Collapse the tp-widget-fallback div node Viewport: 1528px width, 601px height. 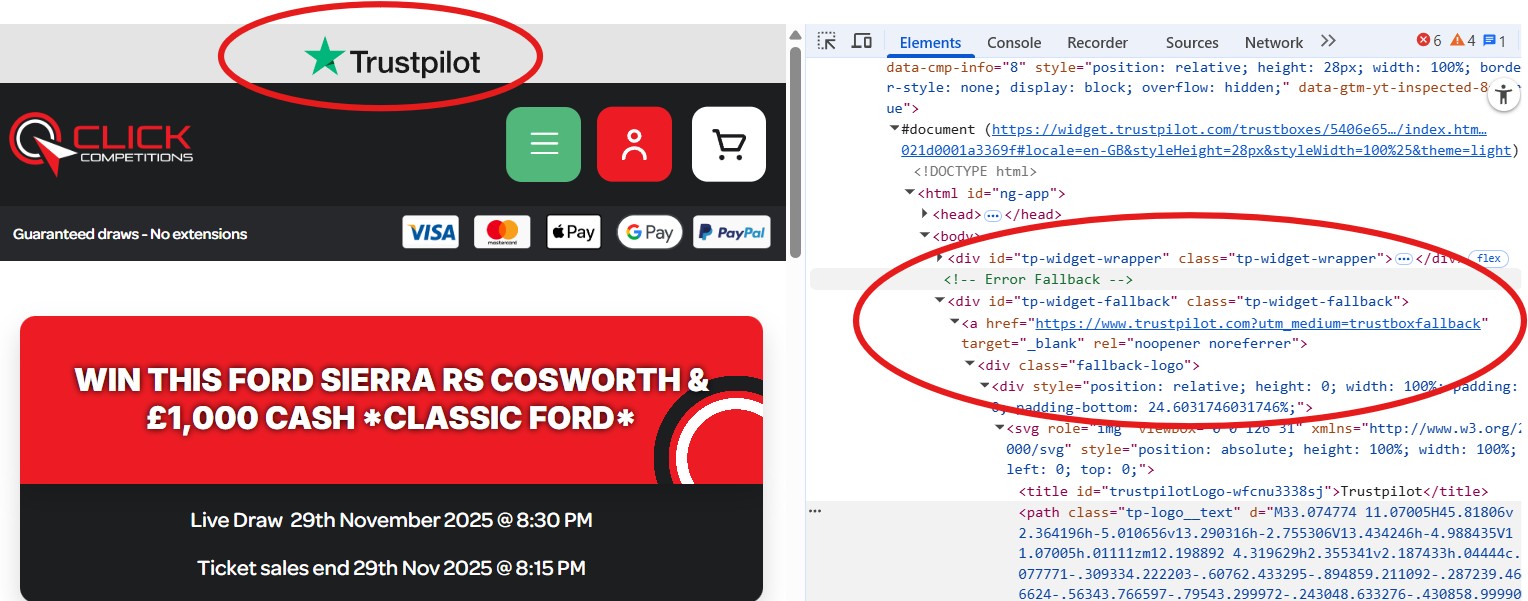click(940, 301)
